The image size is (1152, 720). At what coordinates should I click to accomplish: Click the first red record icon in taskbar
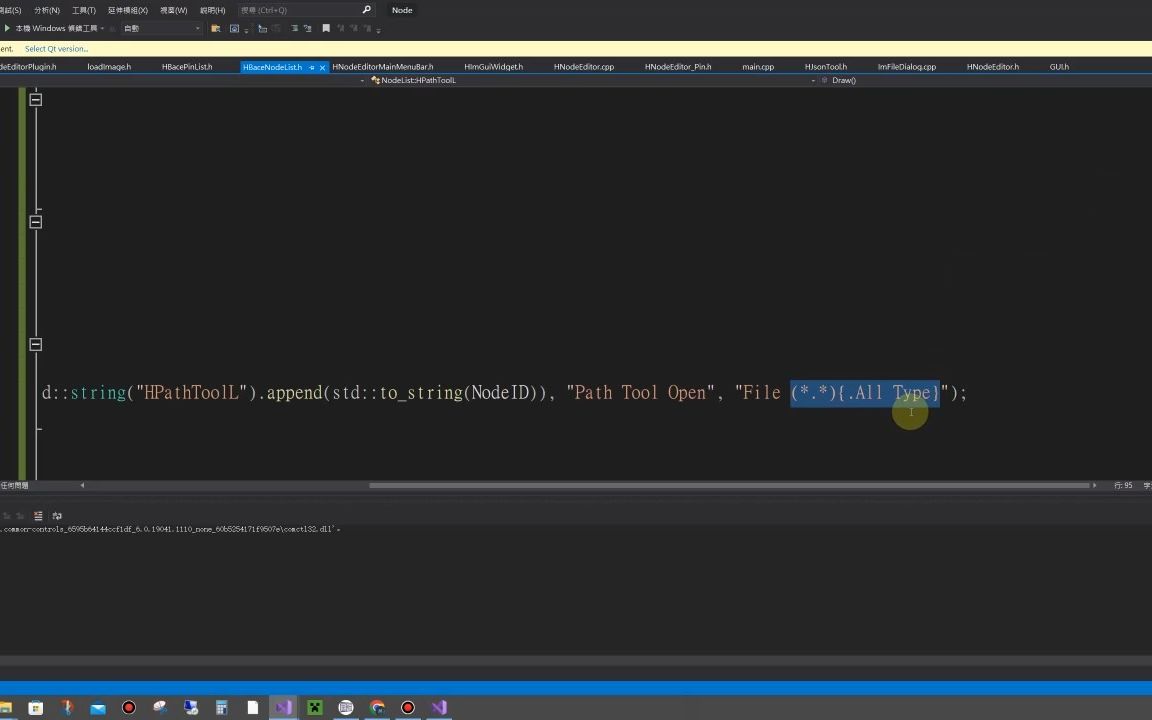coord(129,708)
